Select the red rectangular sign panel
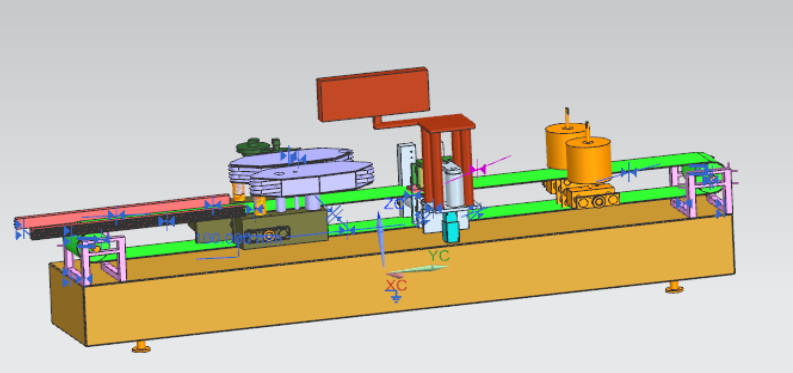Viewport: 793px width, 373px height. (374, 95)
